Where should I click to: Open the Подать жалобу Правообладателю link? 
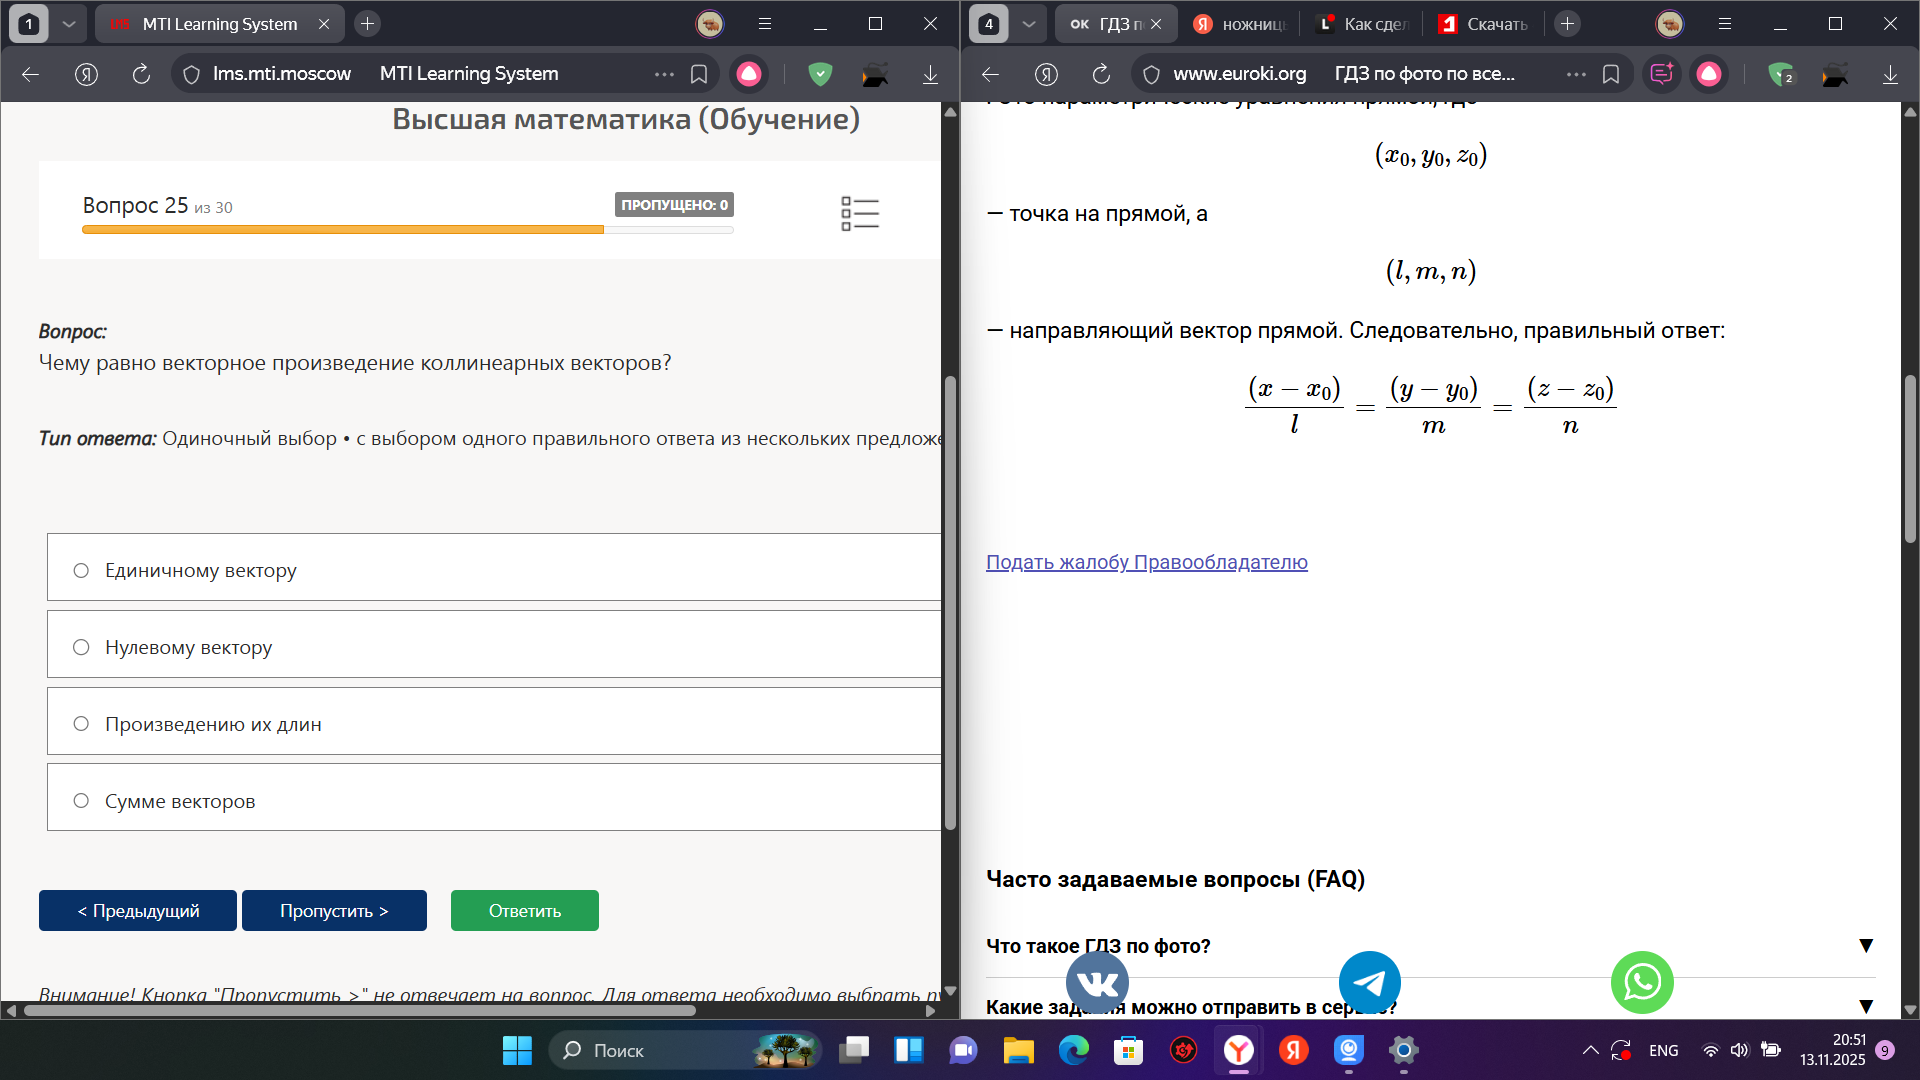coord(1147,562)
